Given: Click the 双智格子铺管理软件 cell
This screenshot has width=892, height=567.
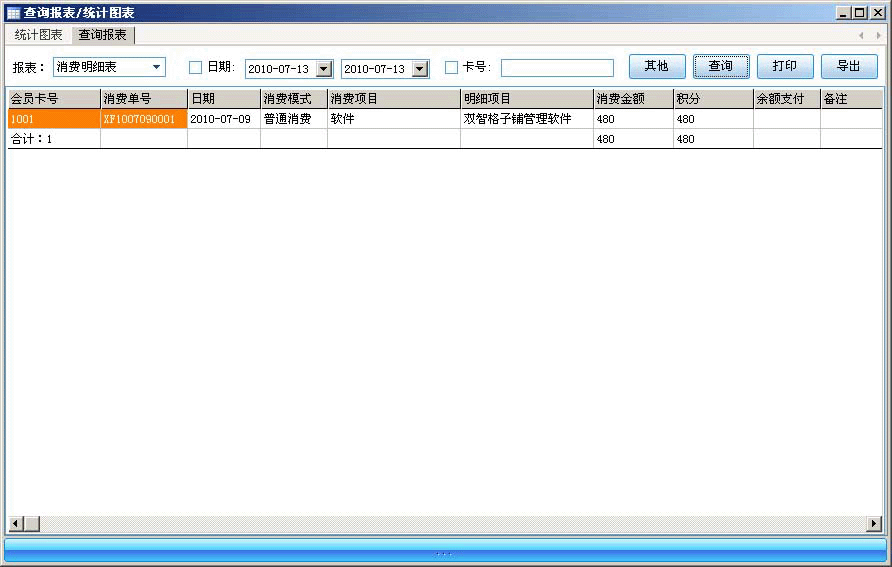Looking at the screenshot, I should pyautogui.click(x=527, y=119).
